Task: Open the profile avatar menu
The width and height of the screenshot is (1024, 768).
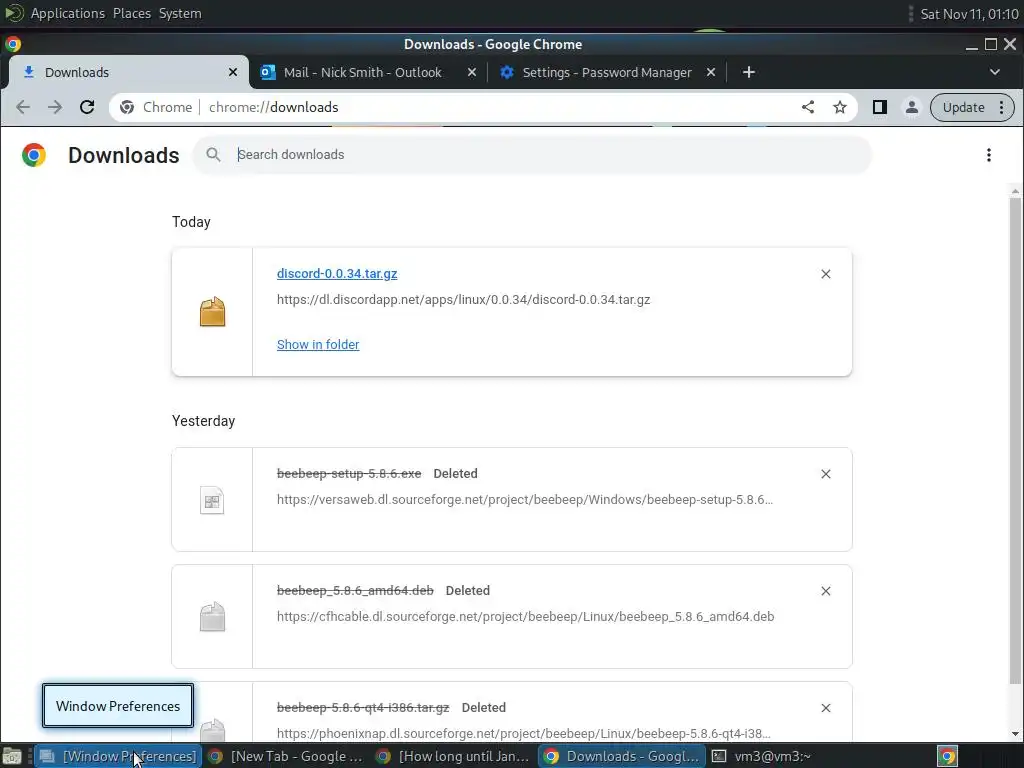Action: (x=912, y=107)
